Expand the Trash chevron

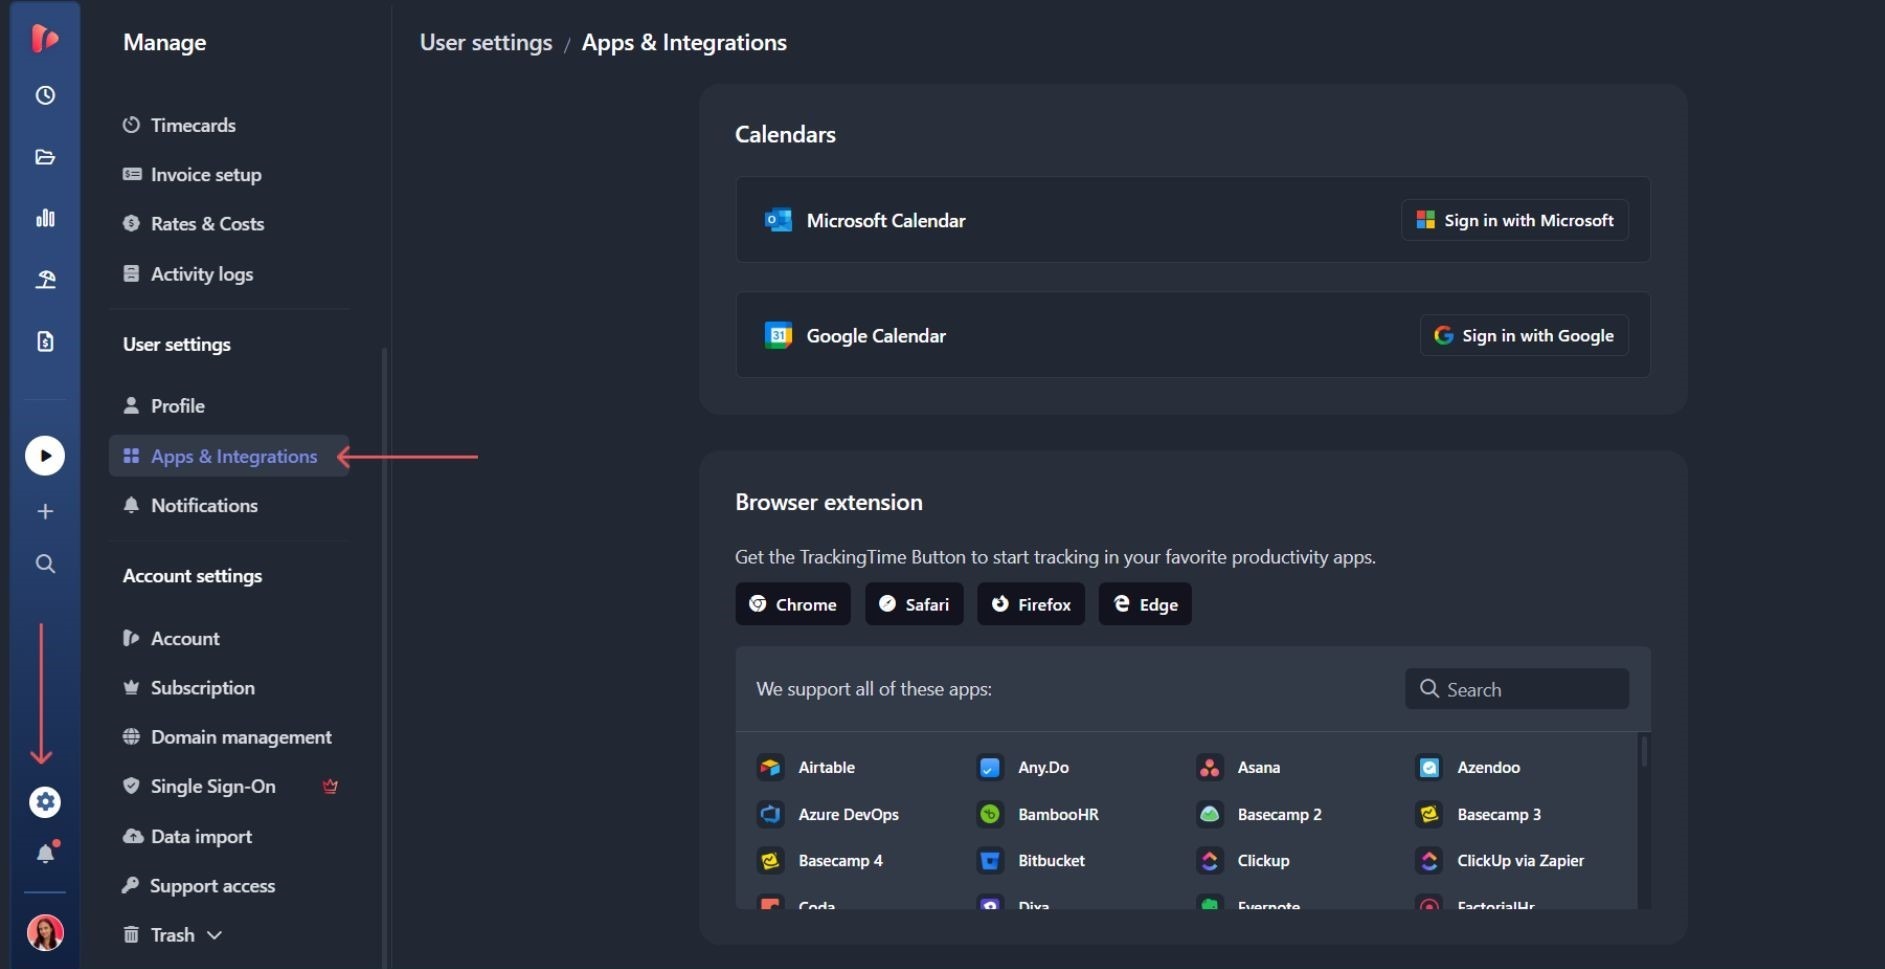tap(214, 935)
